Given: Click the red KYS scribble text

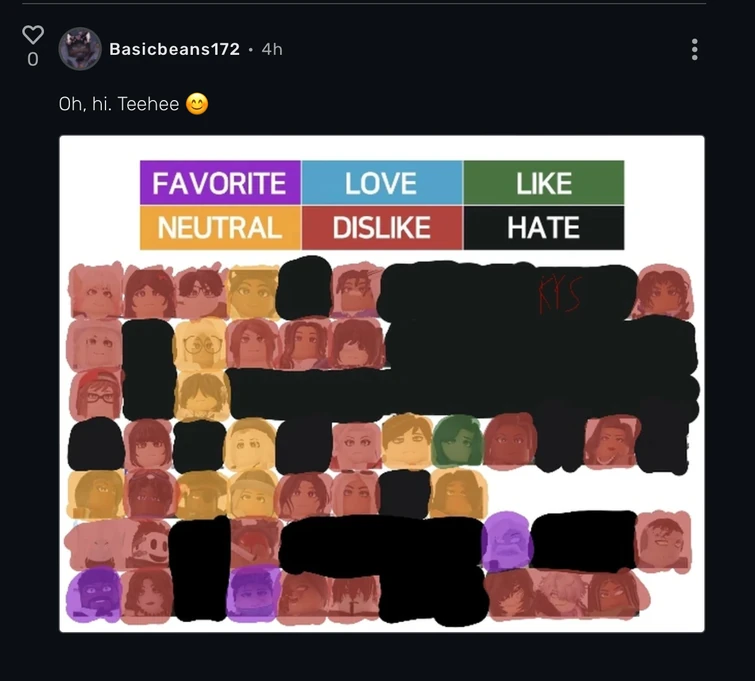Looking at the screenshot, I should coord(560,294).
